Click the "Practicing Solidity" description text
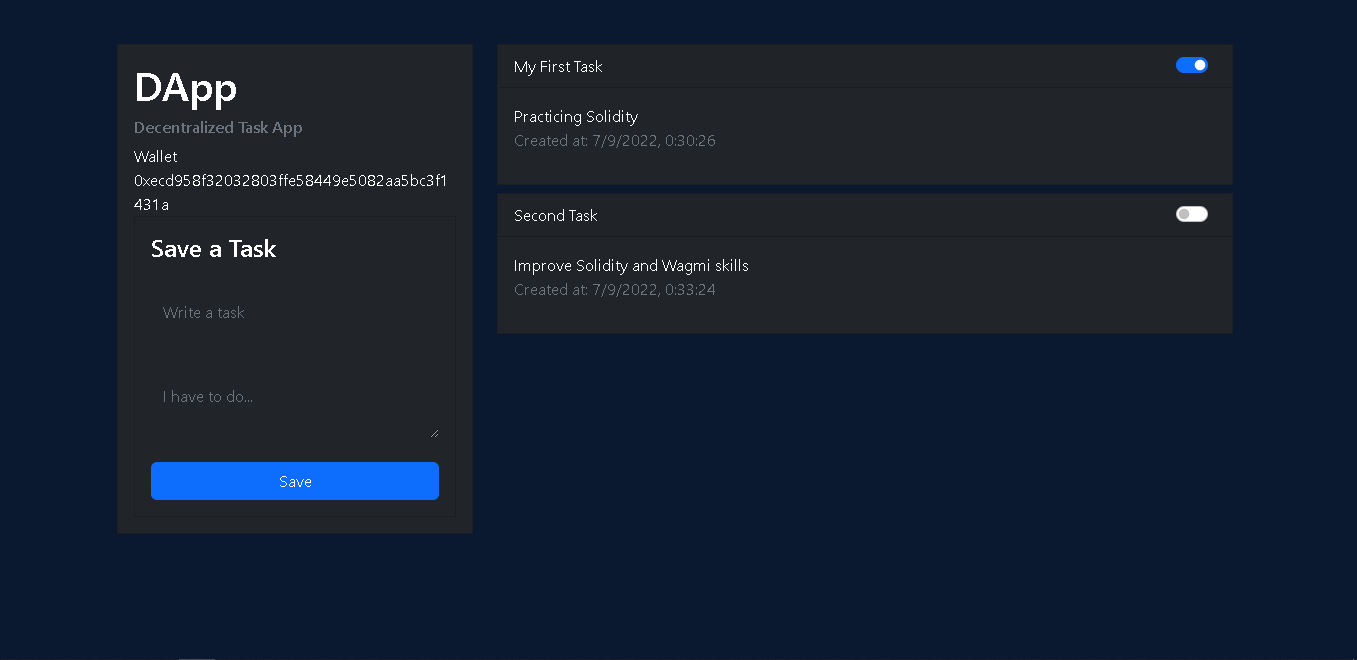This screenshot has width=1357, height=660. 576,117
